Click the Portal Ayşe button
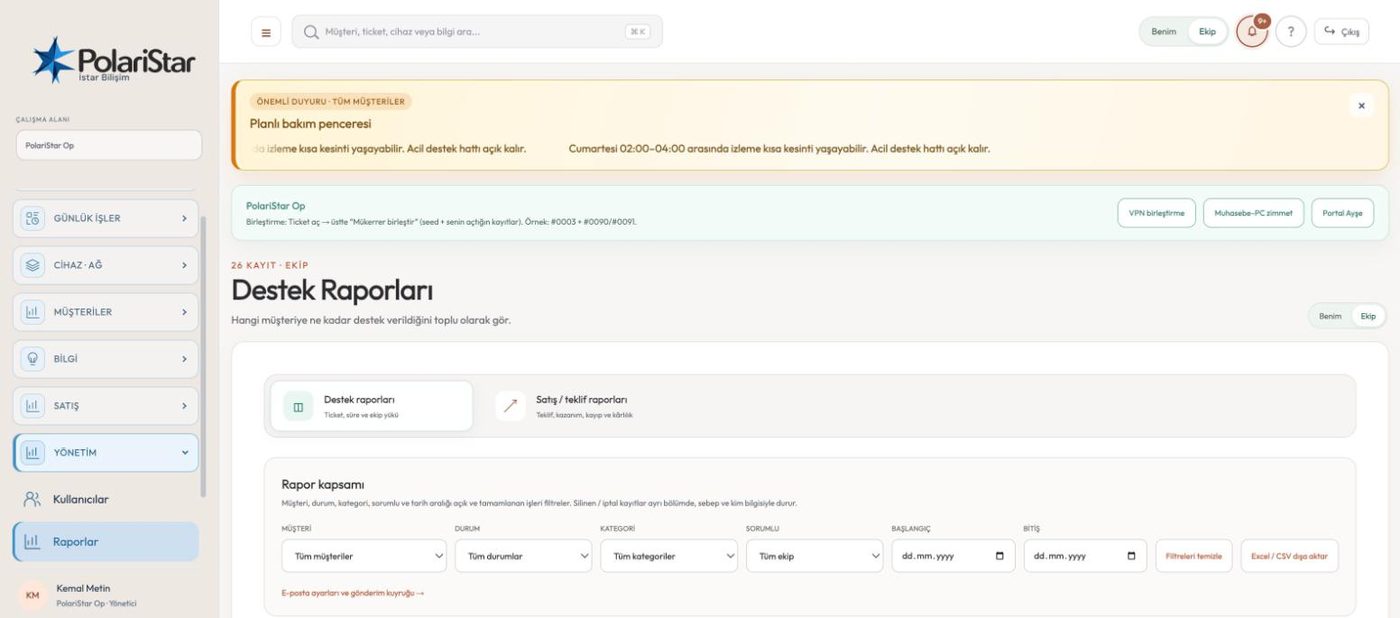The width and height of the screenshot is (1400, 618). click(1342, 213)
